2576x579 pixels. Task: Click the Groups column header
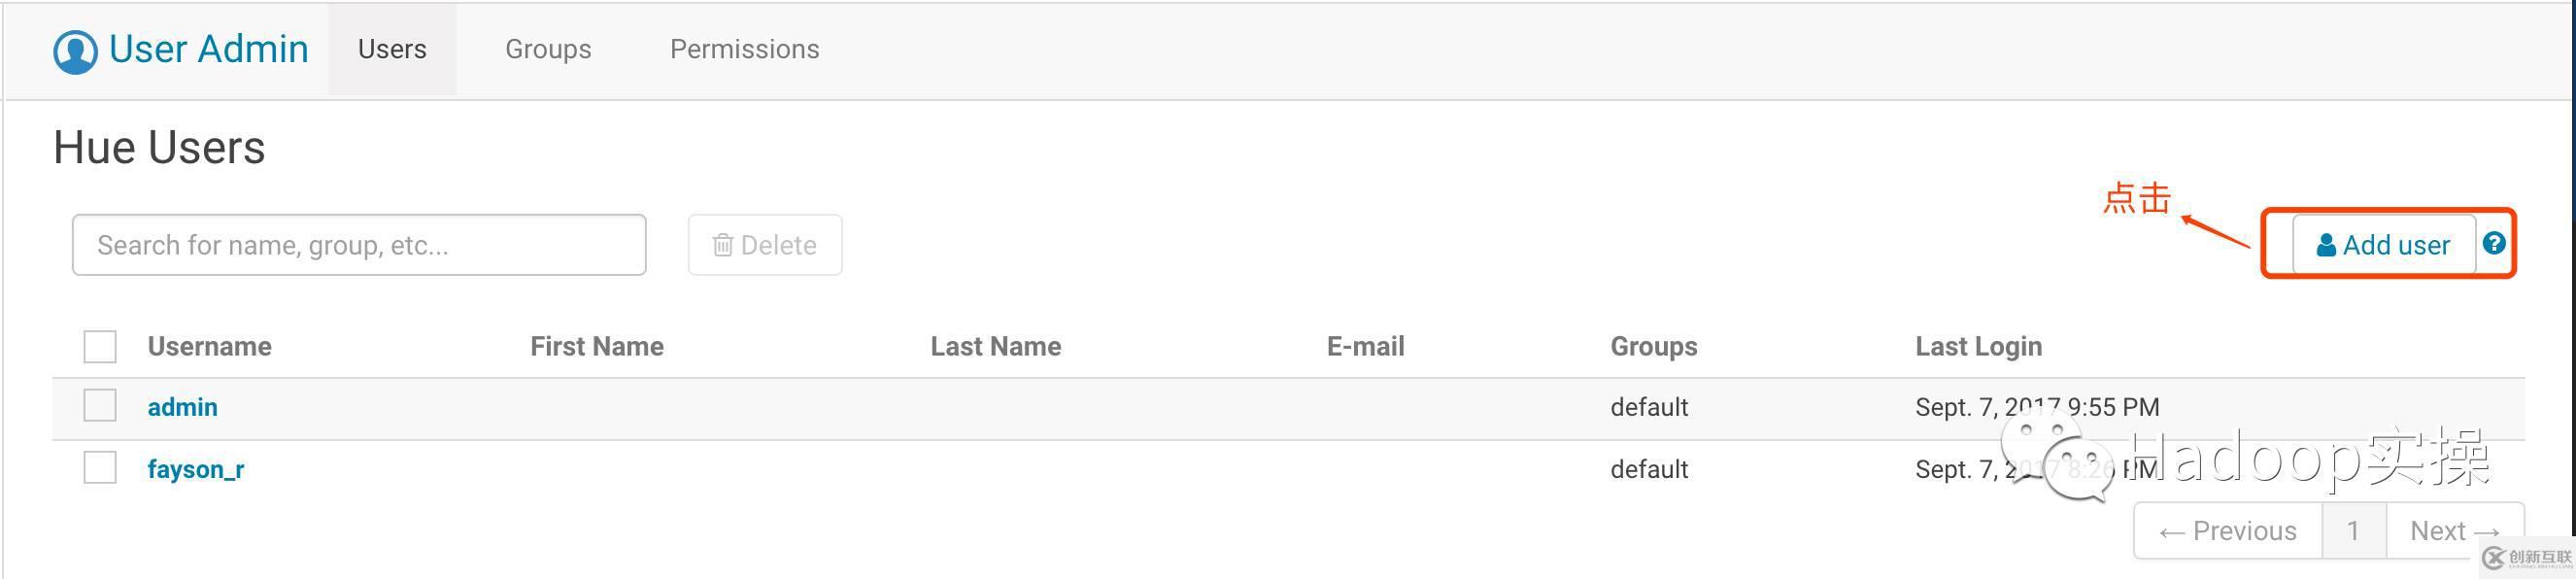point(1653,346)
